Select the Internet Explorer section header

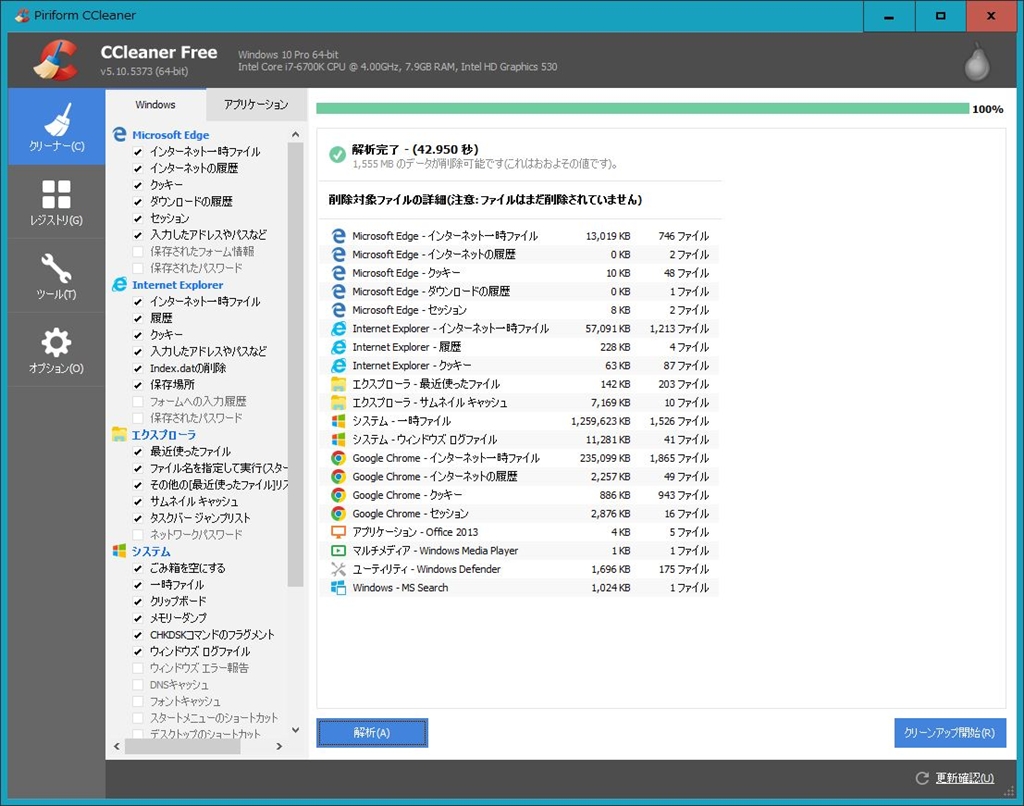click(x=178, y=285)
